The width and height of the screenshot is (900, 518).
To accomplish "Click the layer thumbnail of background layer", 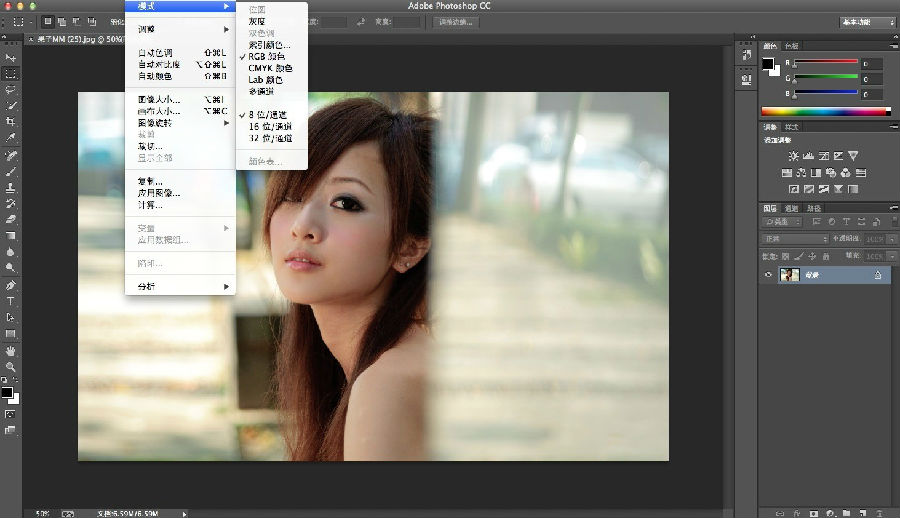I will point(790,275).
